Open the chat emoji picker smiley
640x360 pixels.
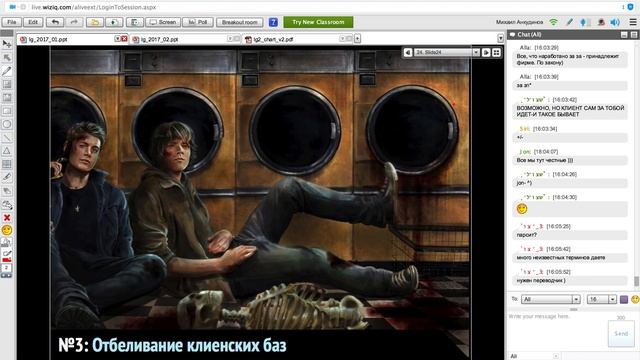click(x=635, y=299)
